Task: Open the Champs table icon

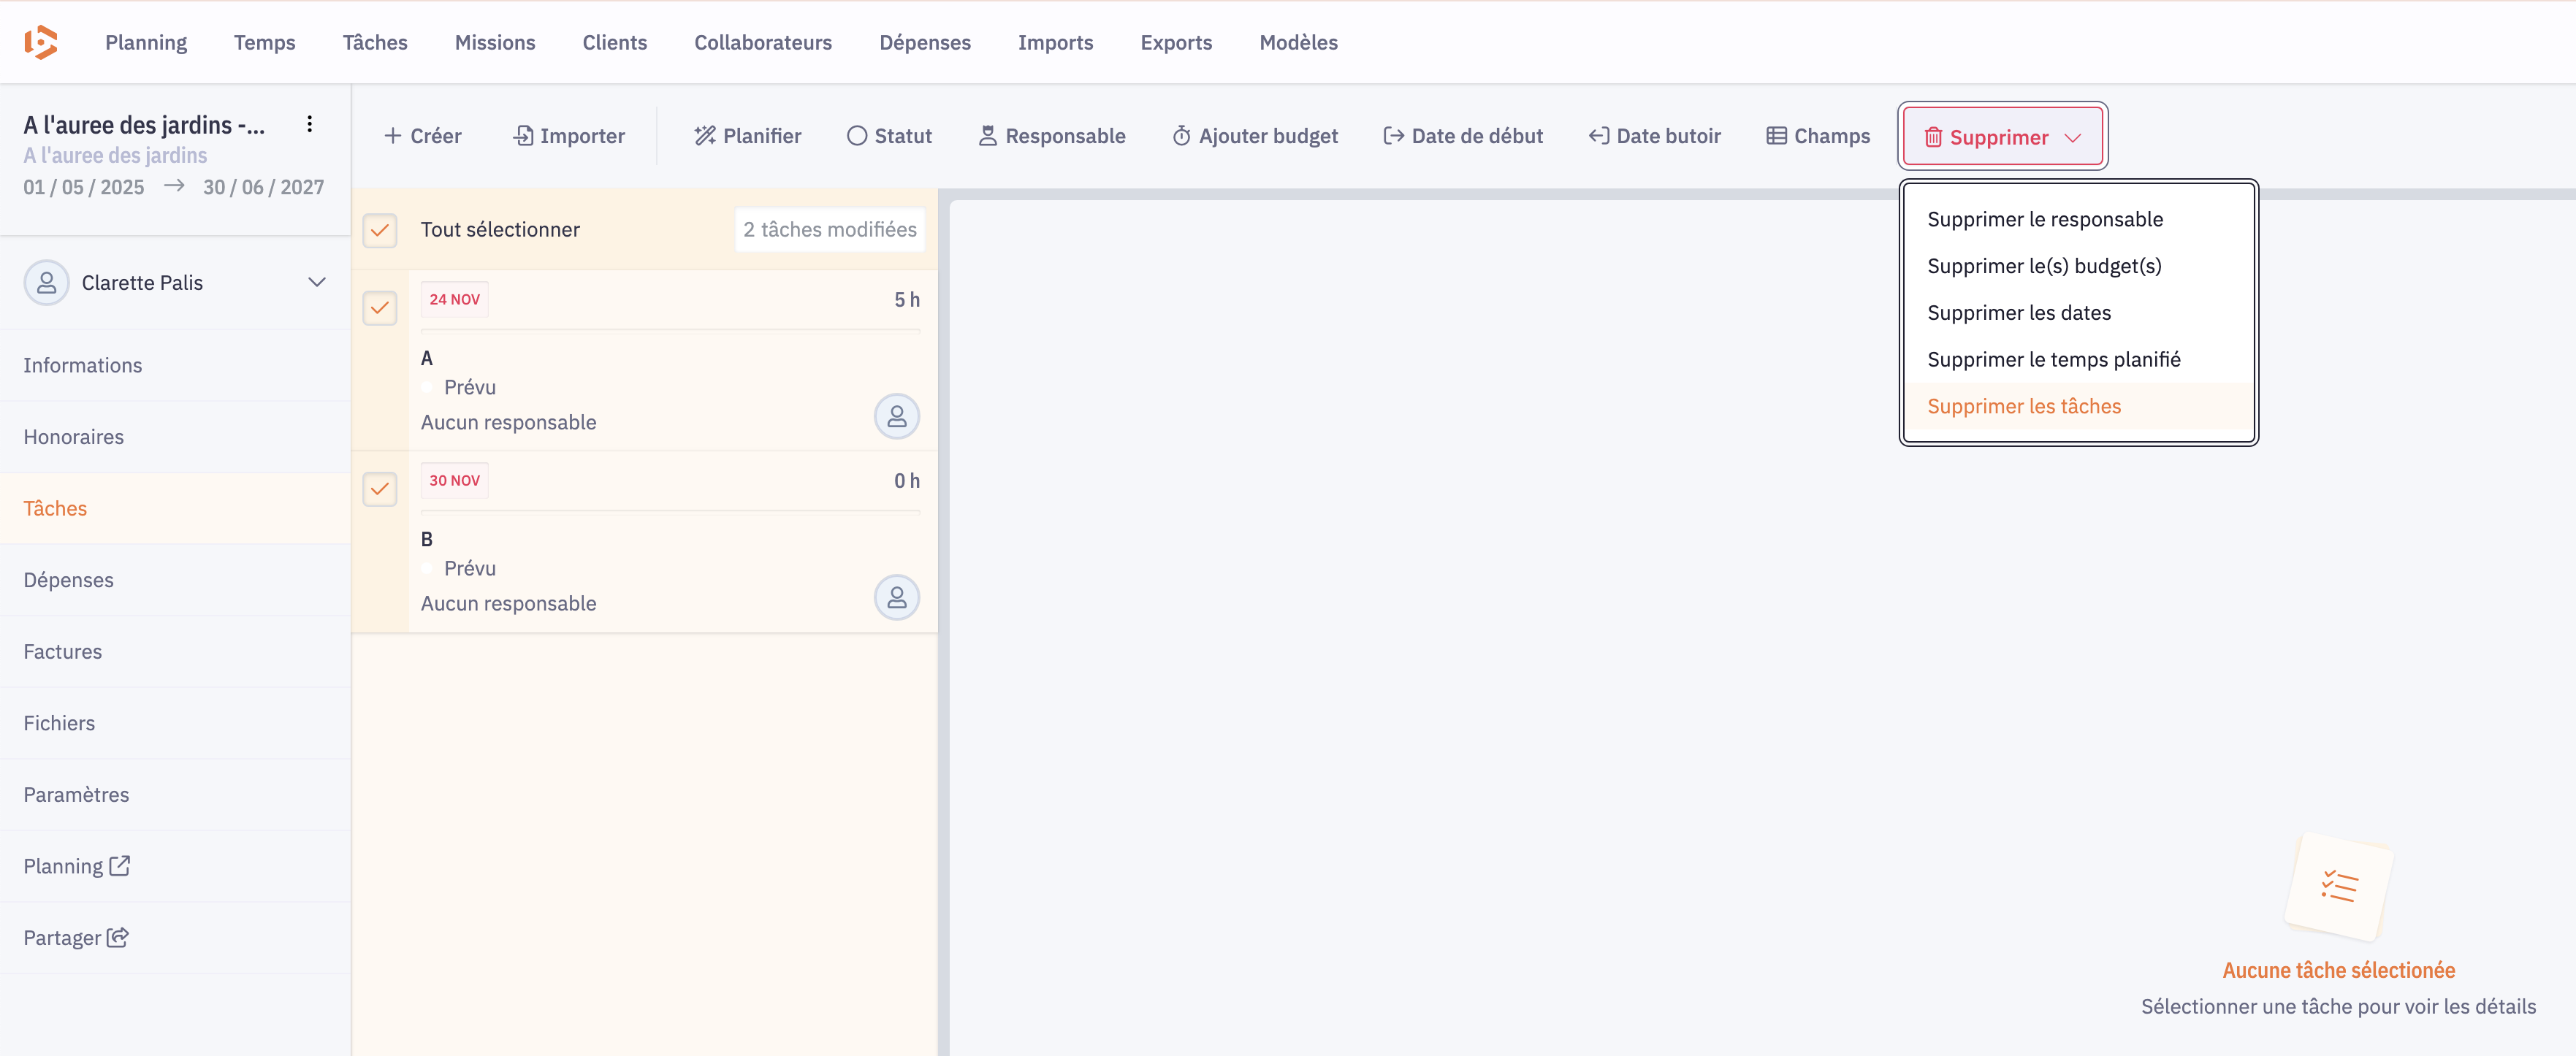Action: coord(1776,136)
